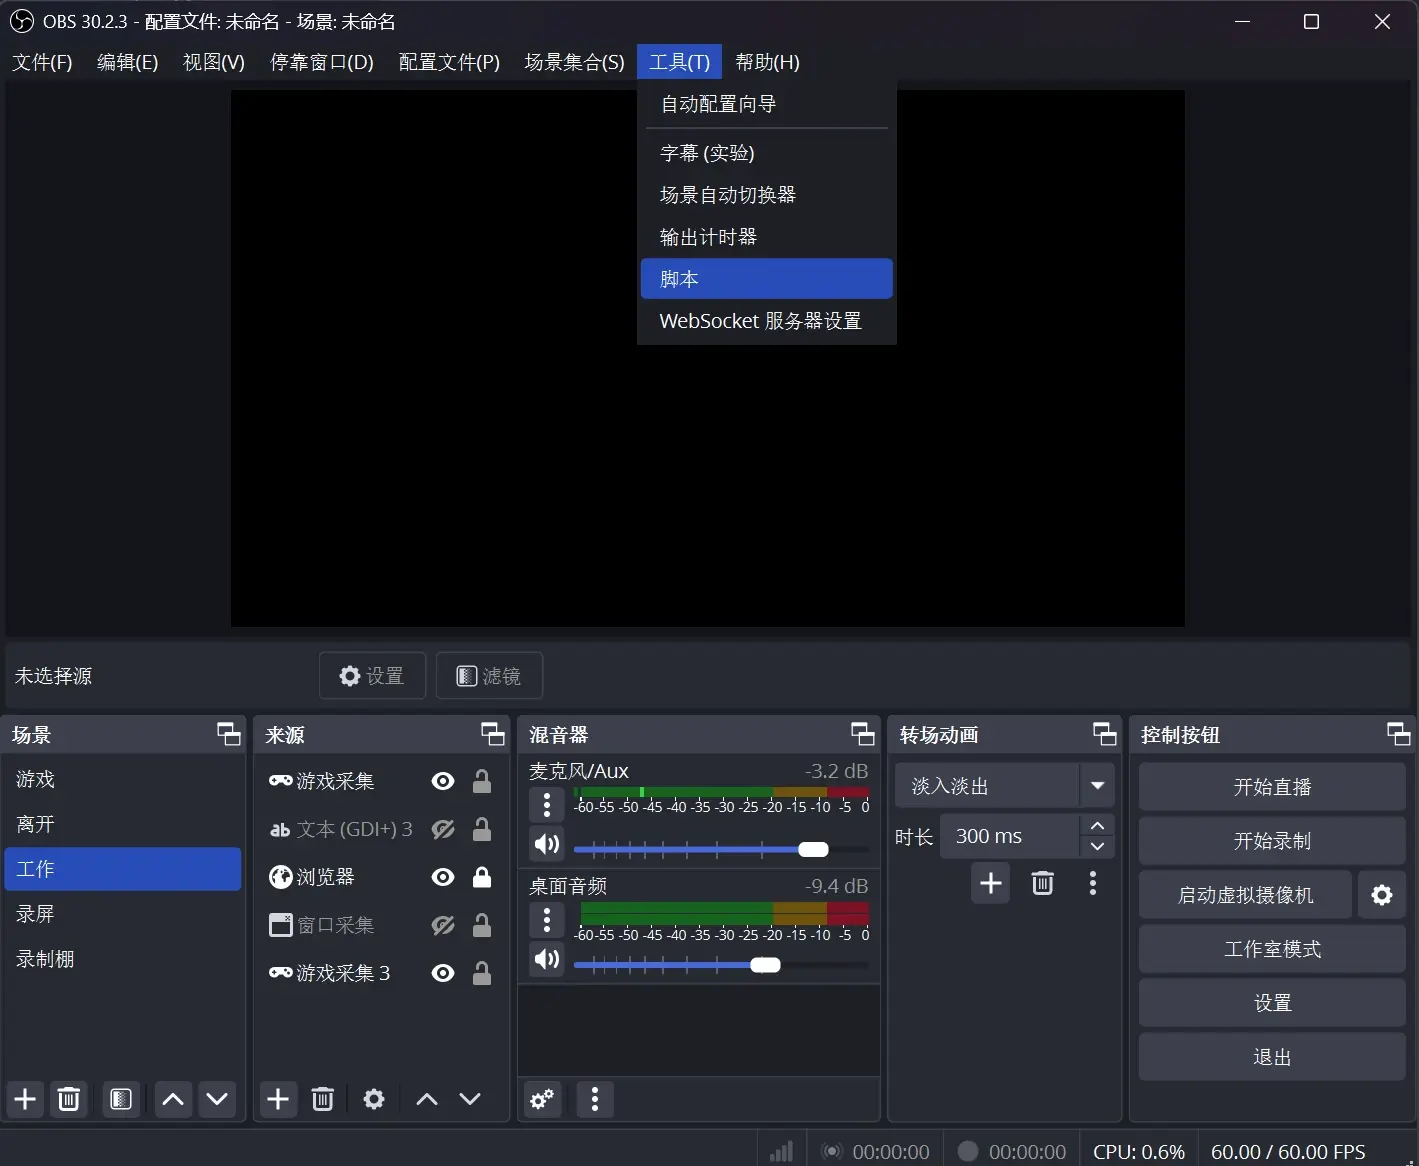
Task: Move source up in Sources panel
Action: 427,1100
